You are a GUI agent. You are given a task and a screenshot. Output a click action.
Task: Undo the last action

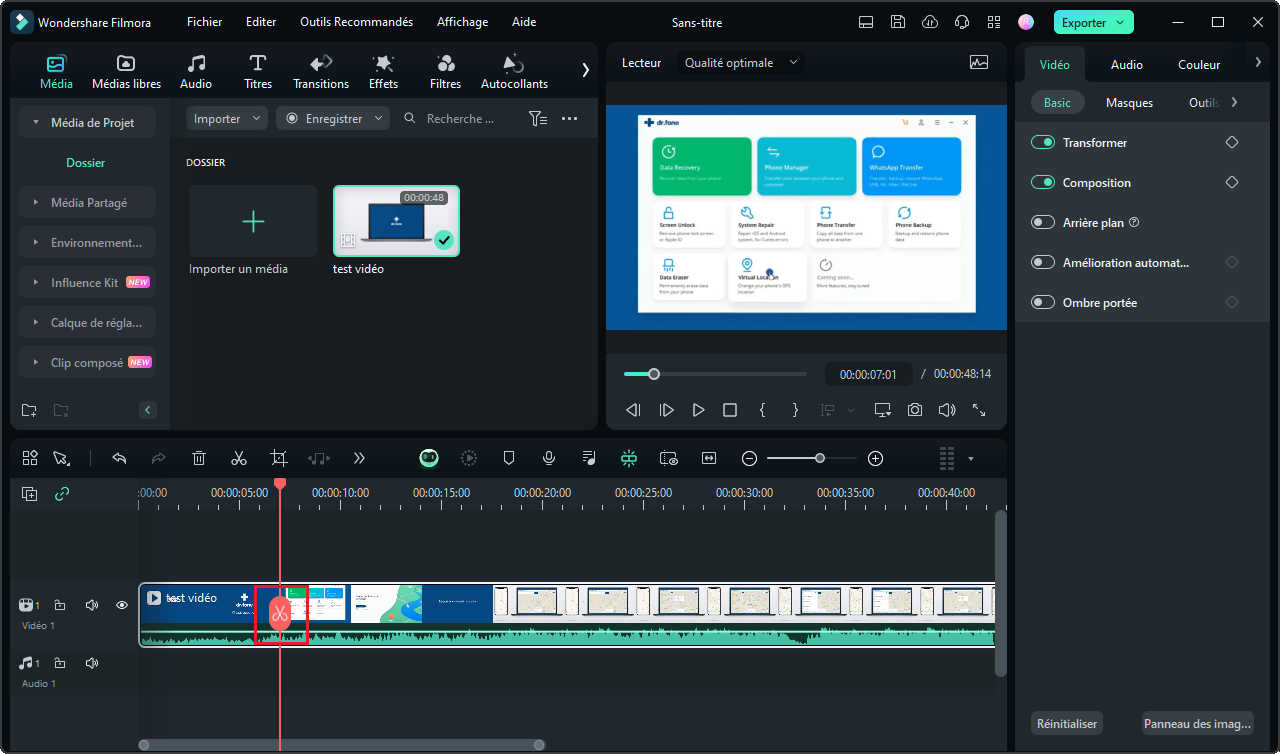[x=119, y=458]
